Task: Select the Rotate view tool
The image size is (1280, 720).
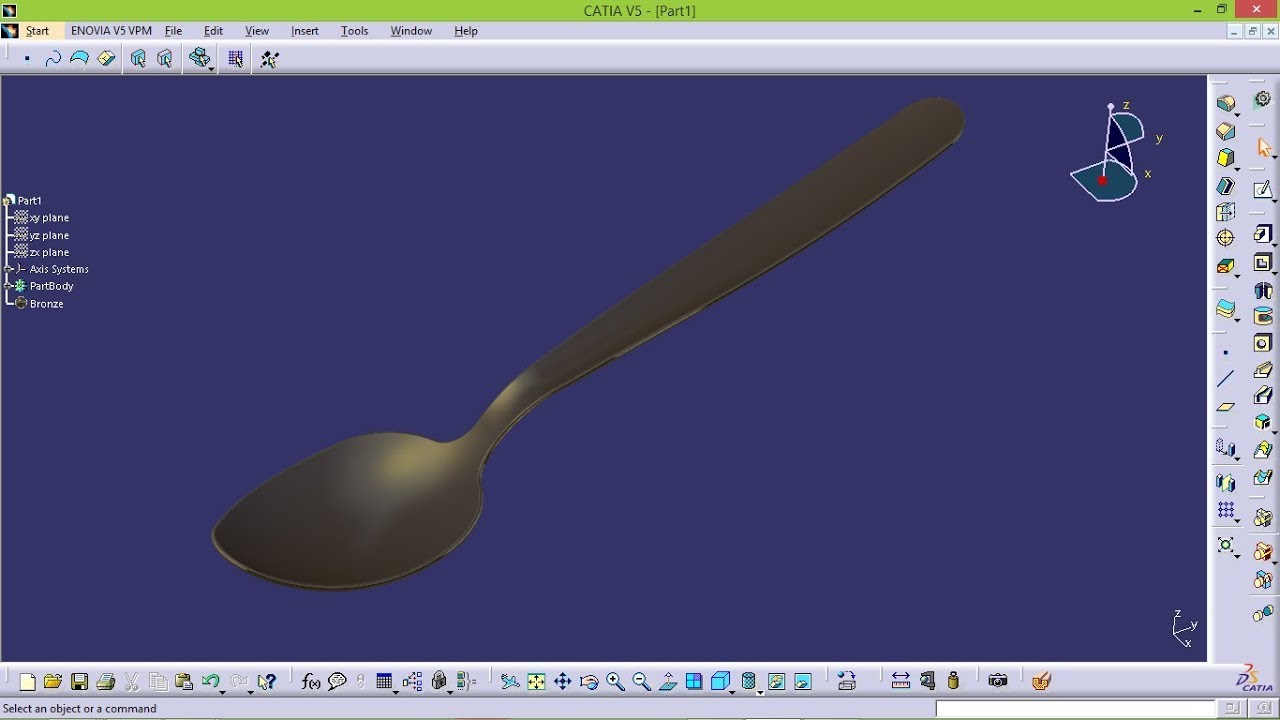Action: coord(589,682)
